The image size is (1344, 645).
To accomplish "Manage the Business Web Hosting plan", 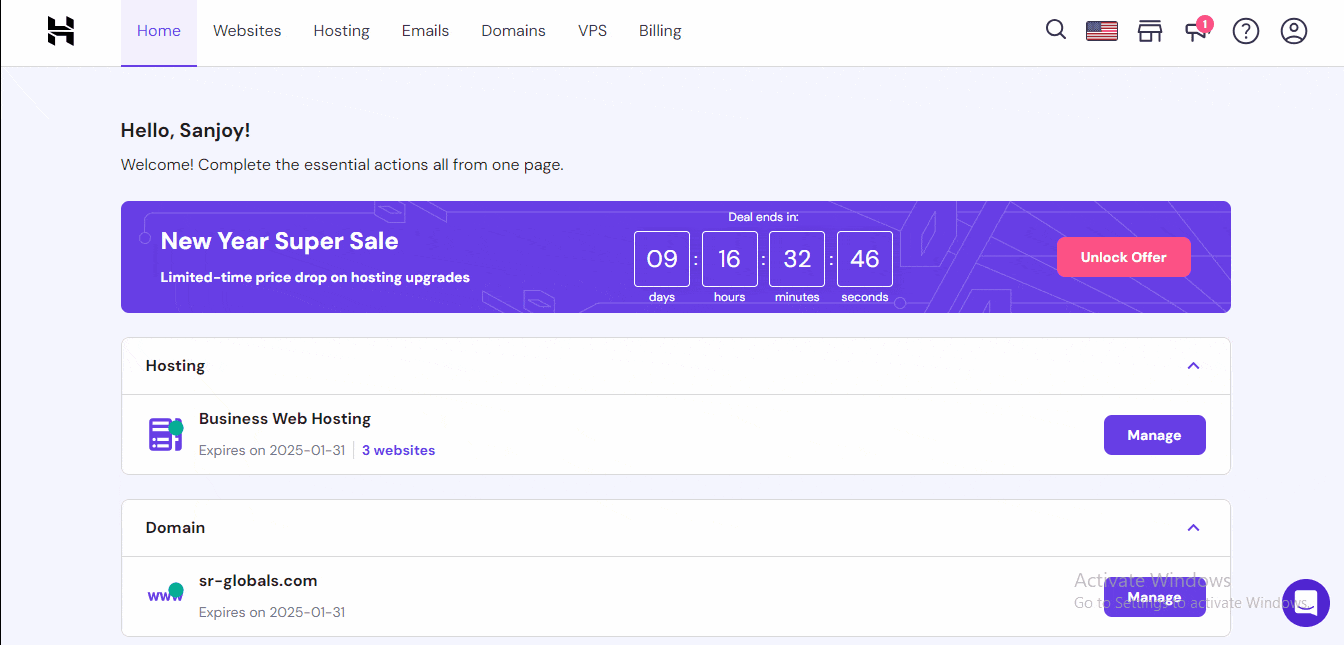I will click(x=1155, y=434).
